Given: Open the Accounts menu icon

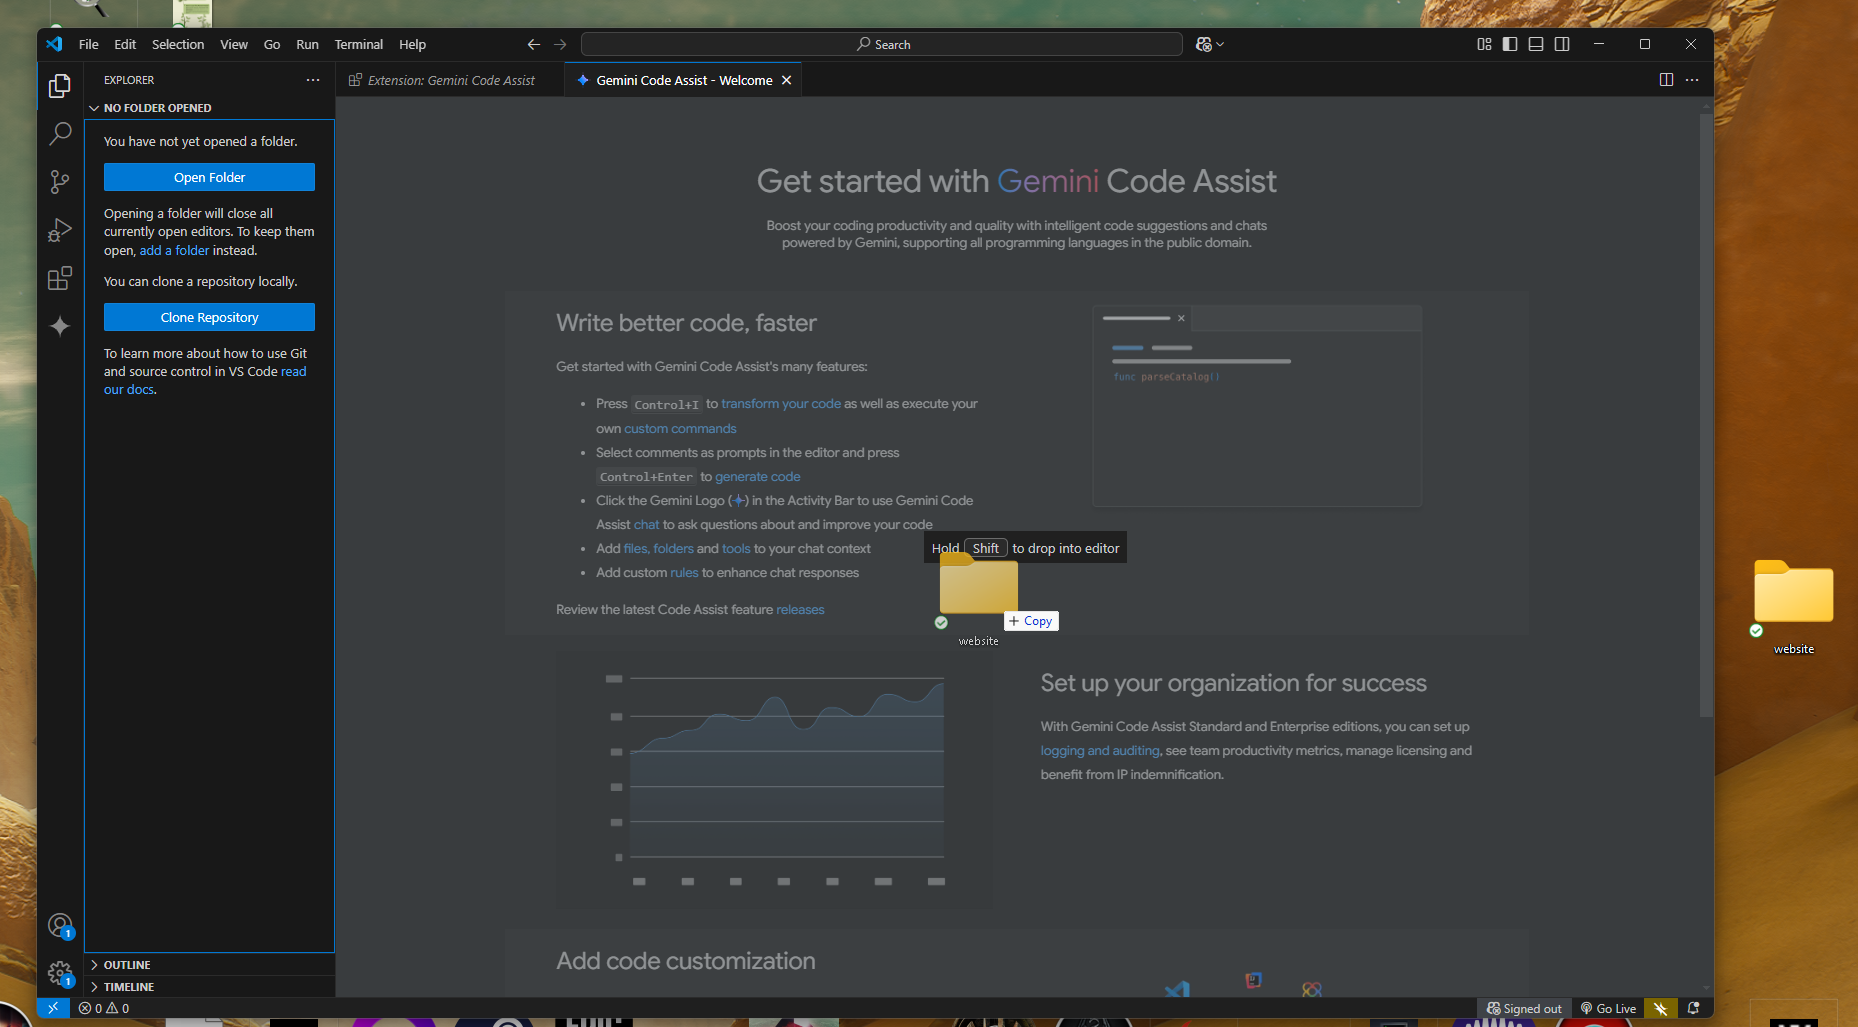Looking at the screenshot, I should 60,925.
